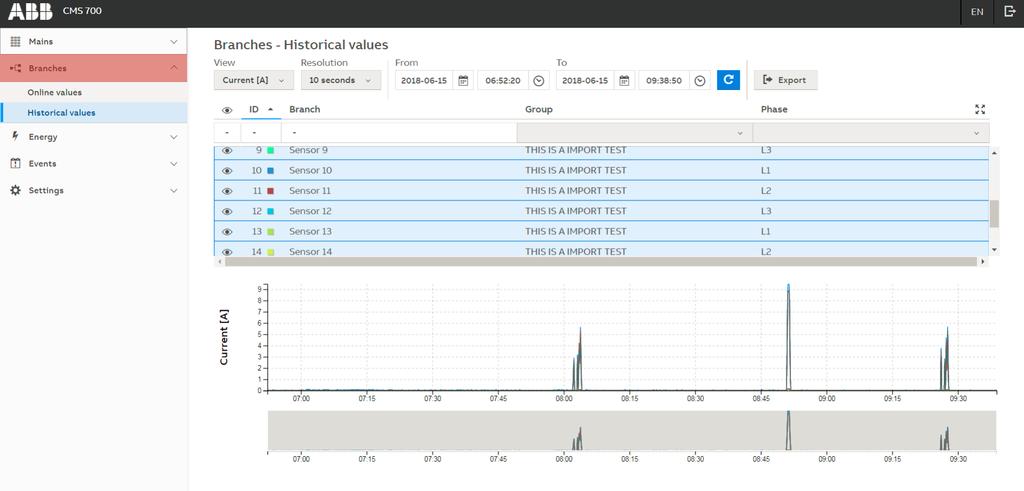Select the Sensor 10 row name
This screenshot has height=491, width=1024.
click(x=311, y=170)
